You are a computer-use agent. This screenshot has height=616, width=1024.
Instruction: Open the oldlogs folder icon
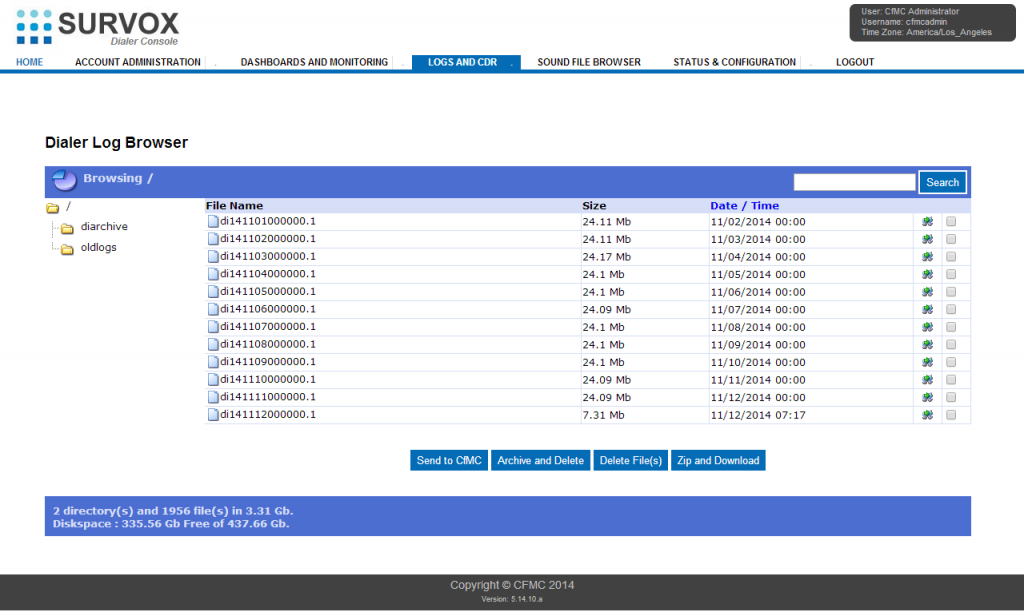[x=66, y=247]
